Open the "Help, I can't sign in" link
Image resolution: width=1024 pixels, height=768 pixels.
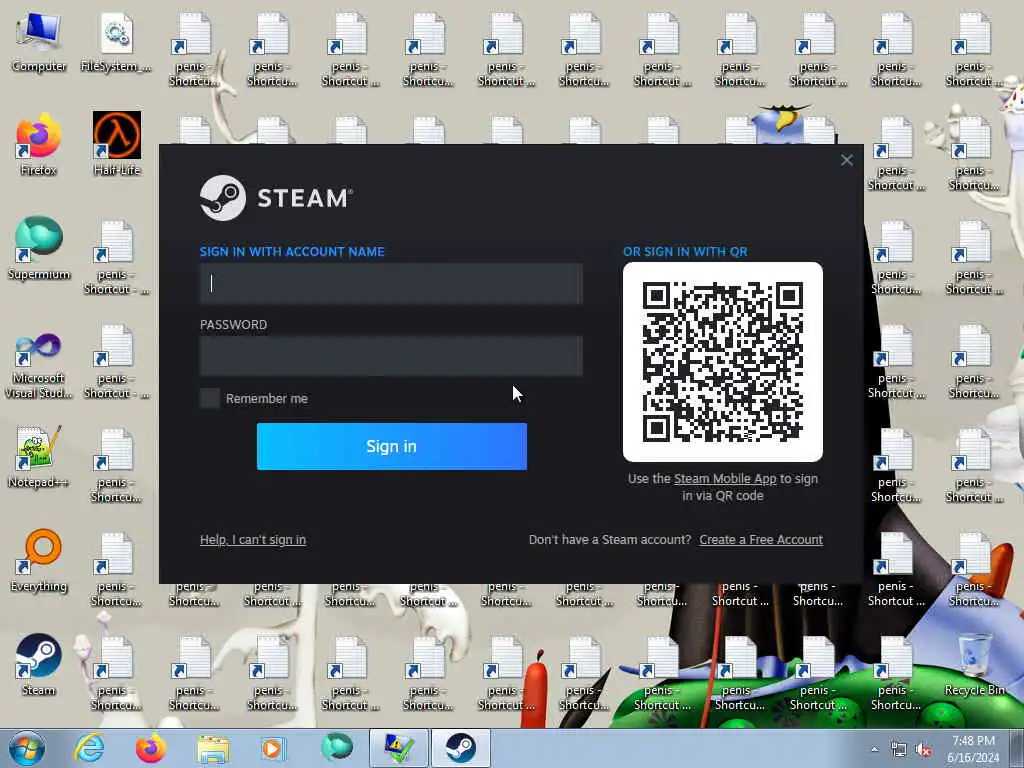tap(253, 539)
